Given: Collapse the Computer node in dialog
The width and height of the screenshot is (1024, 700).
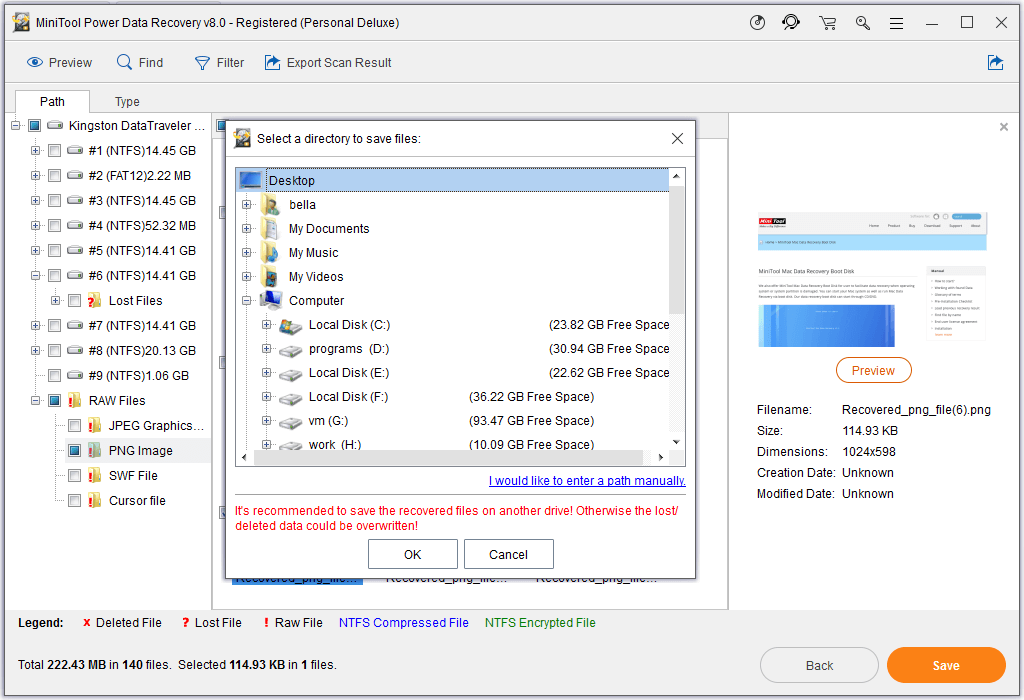Looking at the screenshot, I should [246, 300].
